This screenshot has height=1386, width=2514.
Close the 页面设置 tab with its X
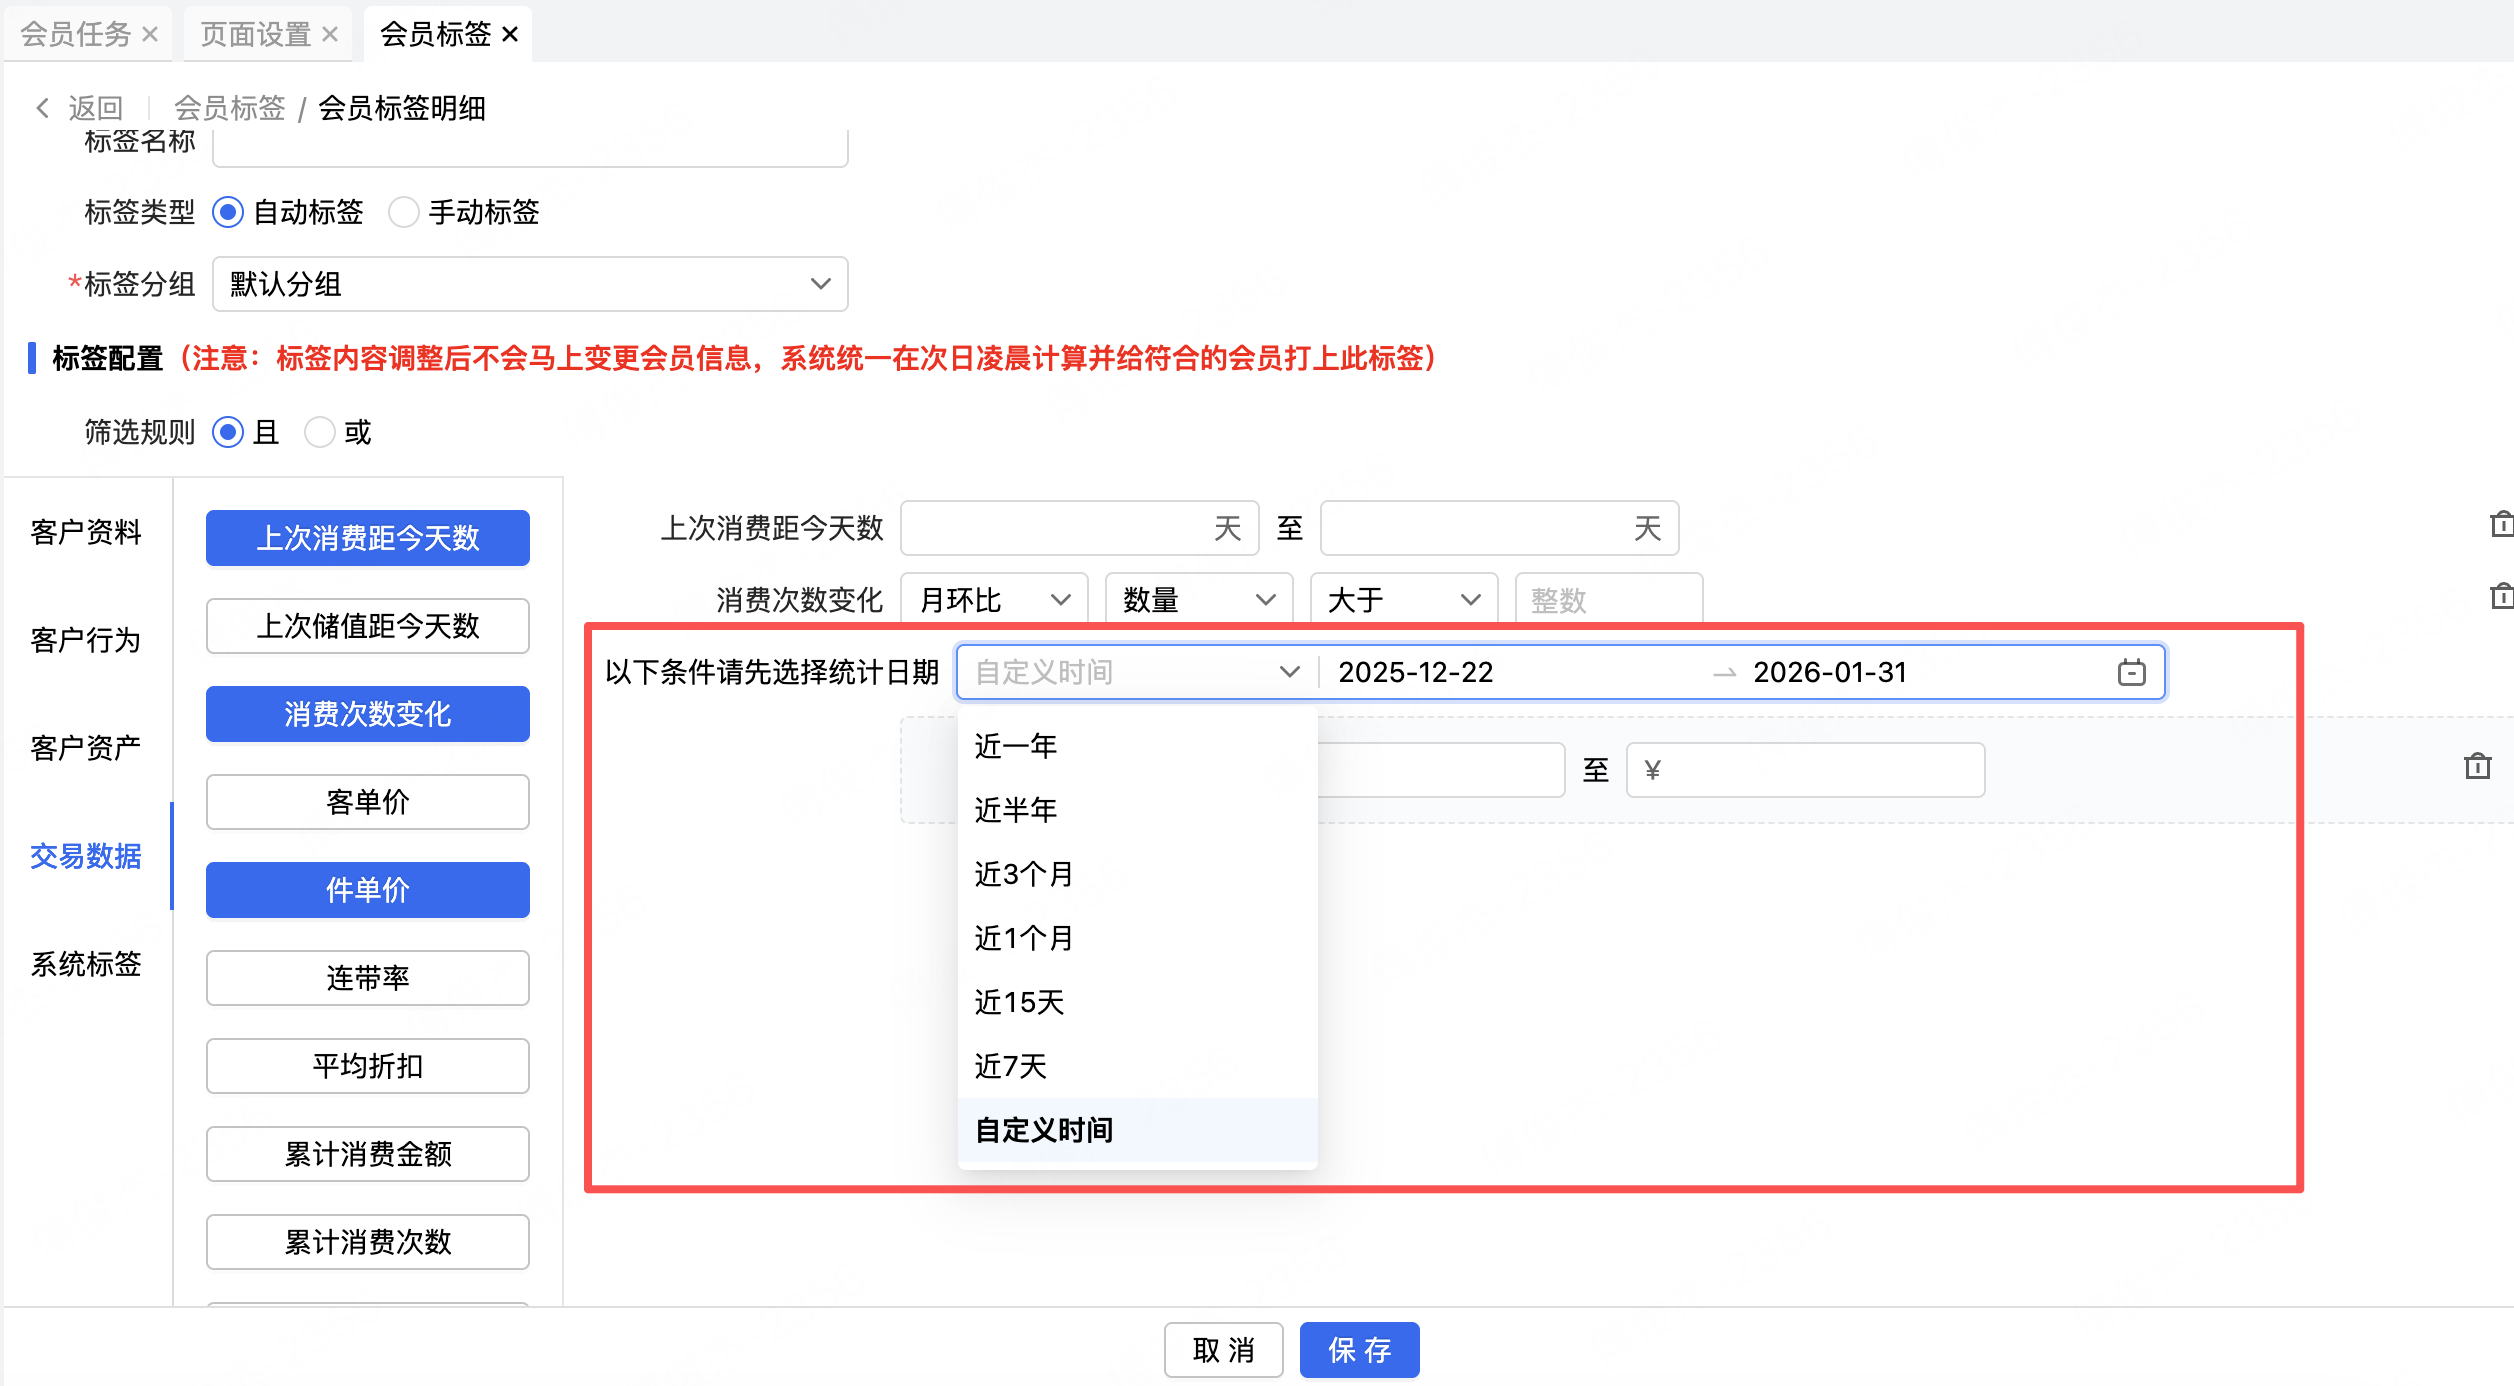point(330,34)
